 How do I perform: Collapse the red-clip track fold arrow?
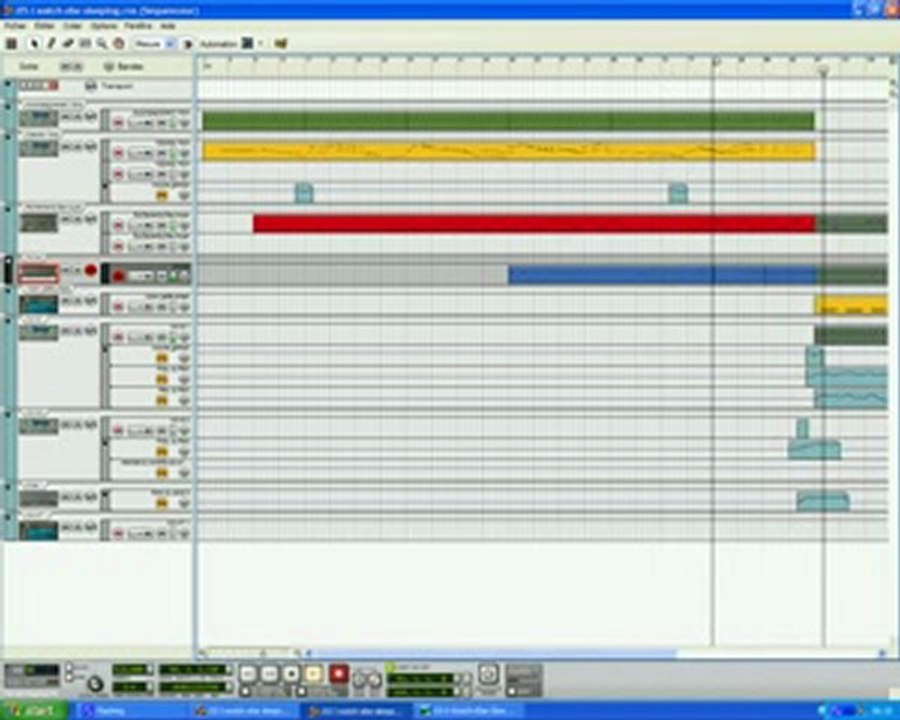[8, 209]
